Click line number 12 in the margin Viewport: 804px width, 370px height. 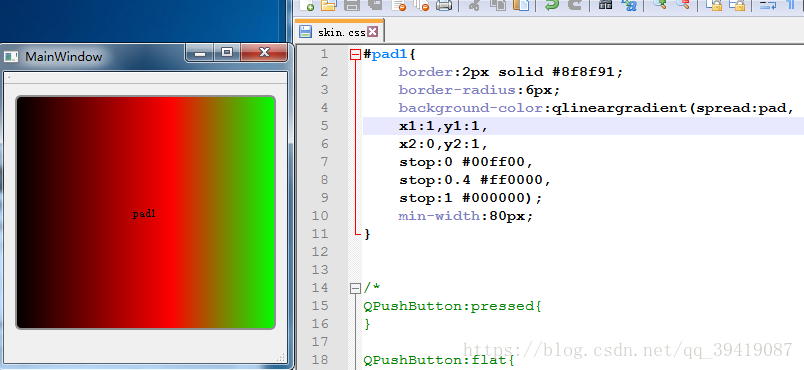tap(319, 252)
